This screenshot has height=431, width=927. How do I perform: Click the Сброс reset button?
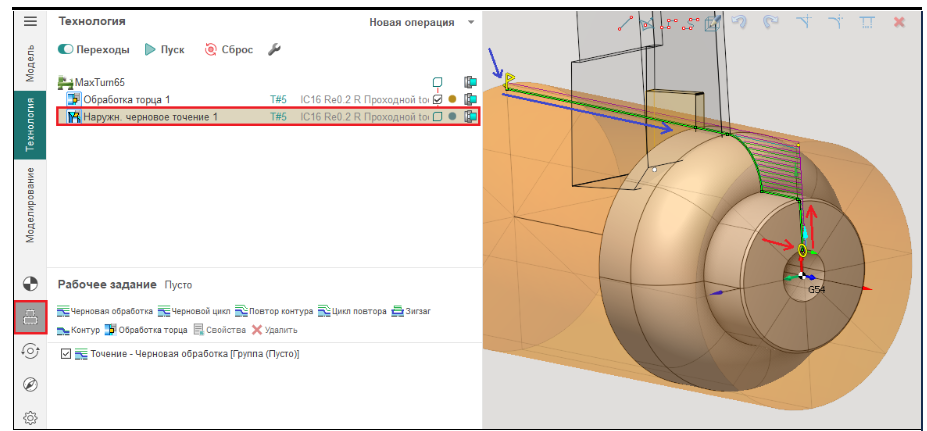tap(229, 49)
